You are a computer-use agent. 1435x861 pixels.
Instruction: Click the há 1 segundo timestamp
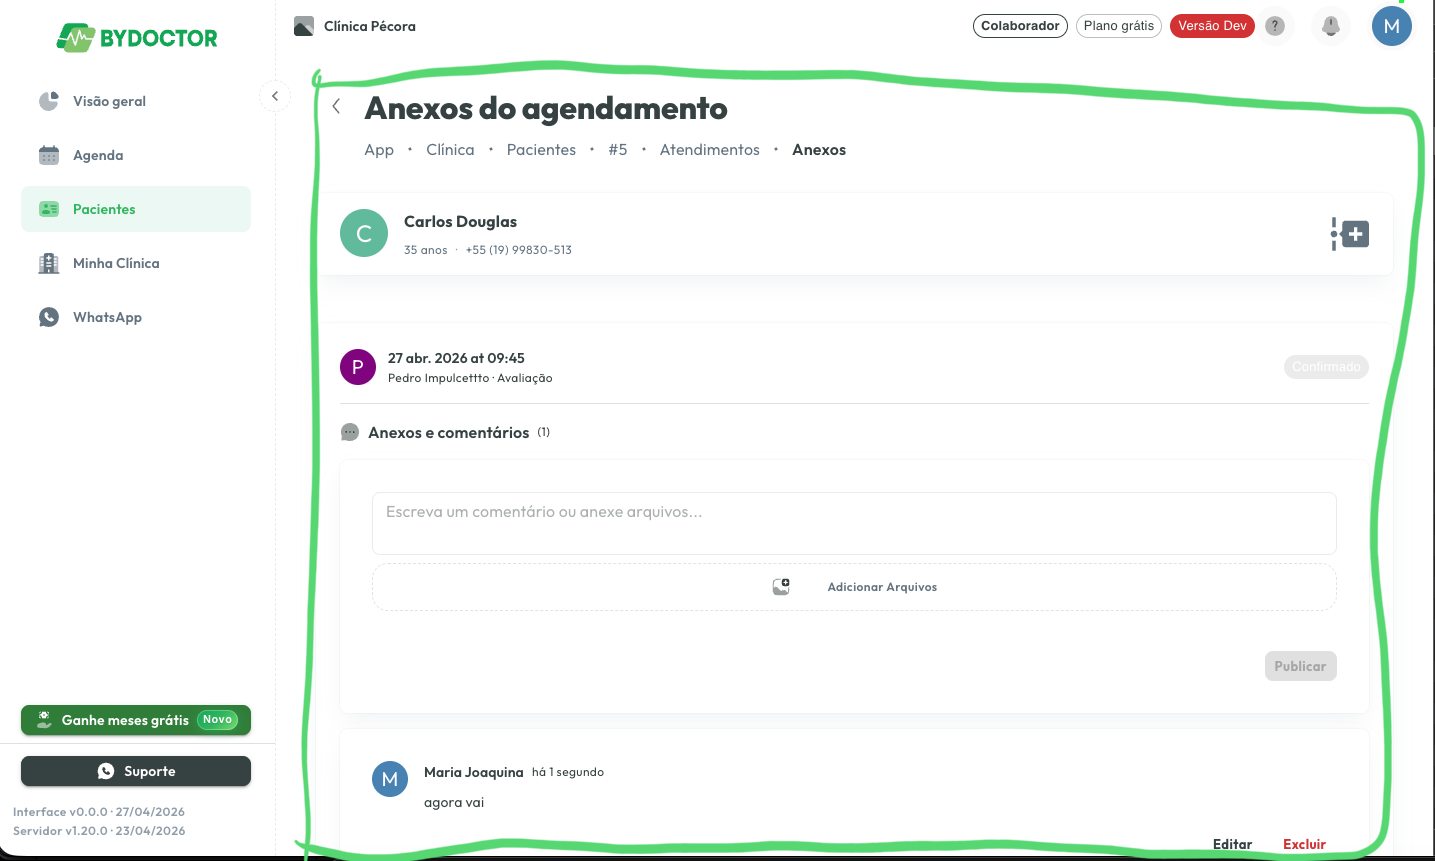(x=568, y=772)
